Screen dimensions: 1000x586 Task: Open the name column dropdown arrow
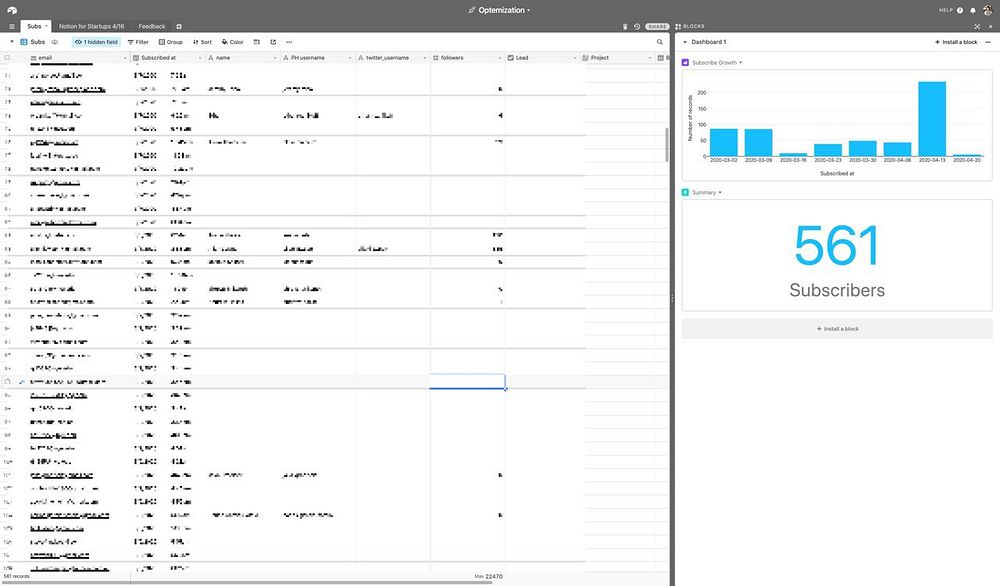(275, 58)
